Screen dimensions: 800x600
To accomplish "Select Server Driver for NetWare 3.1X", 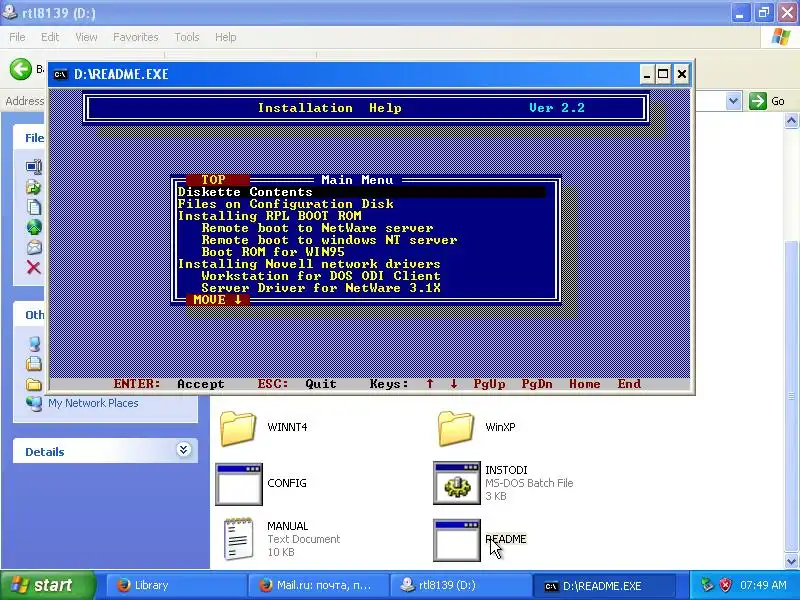I will 321,288.
